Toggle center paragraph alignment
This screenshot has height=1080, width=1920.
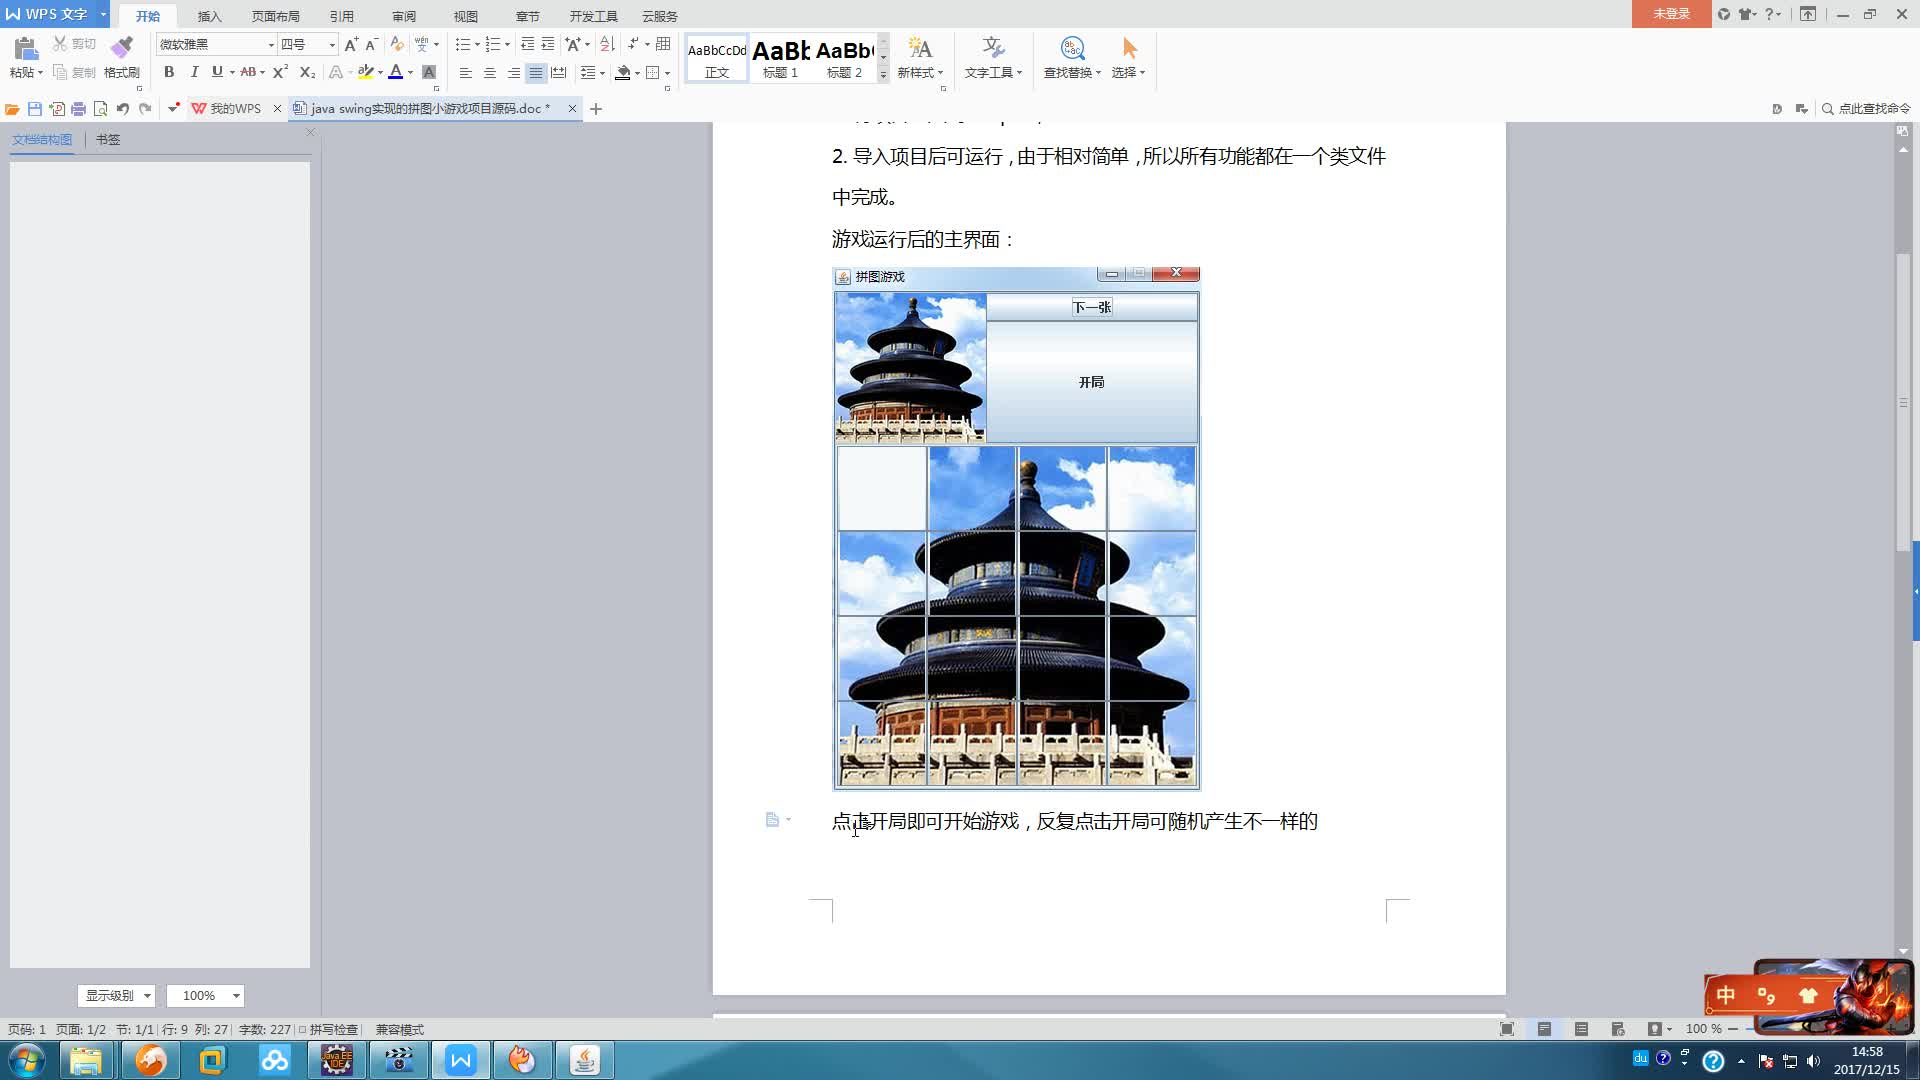(489, 72)
